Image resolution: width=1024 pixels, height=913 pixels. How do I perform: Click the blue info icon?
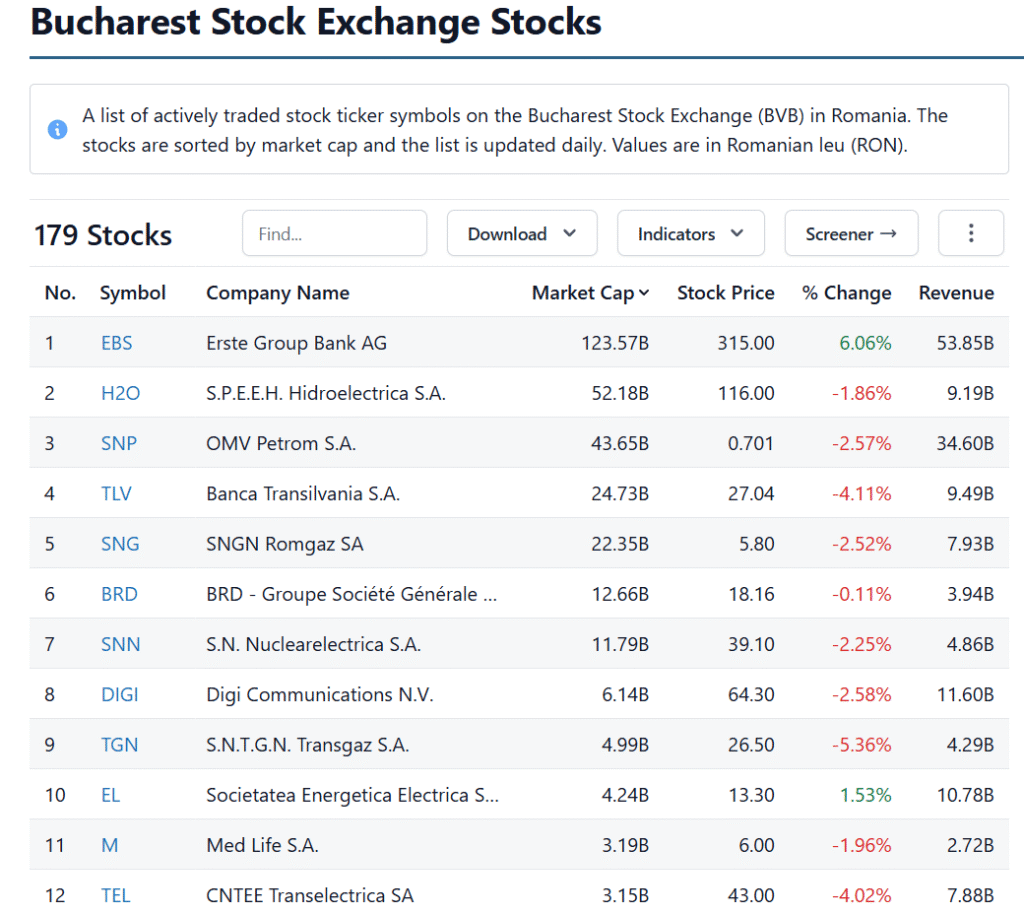tap(58, 130)
